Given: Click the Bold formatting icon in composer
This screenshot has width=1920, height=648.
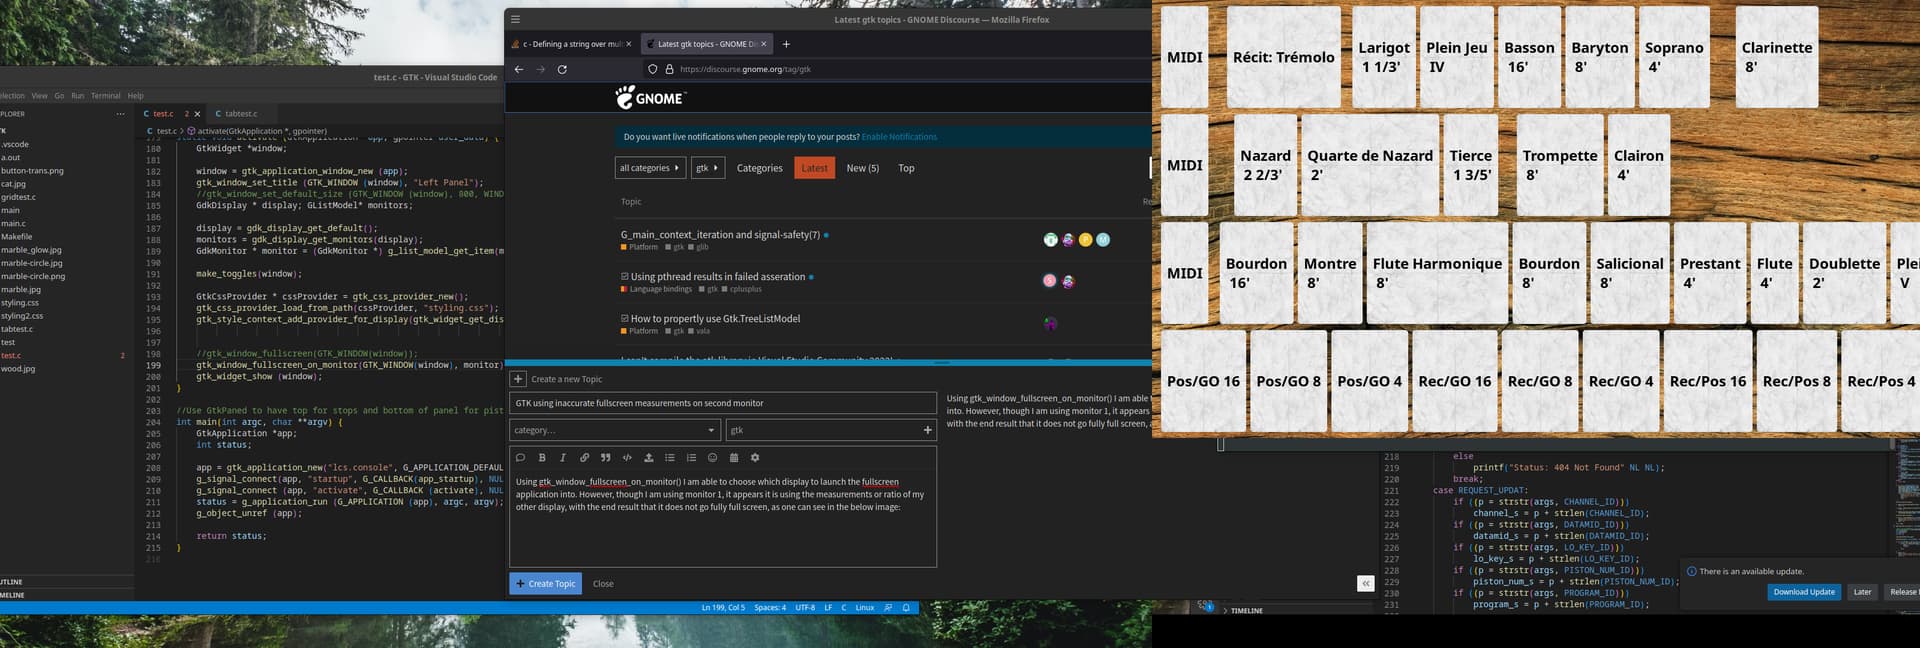Looking at the screenshot, I should tap(542, 458).
